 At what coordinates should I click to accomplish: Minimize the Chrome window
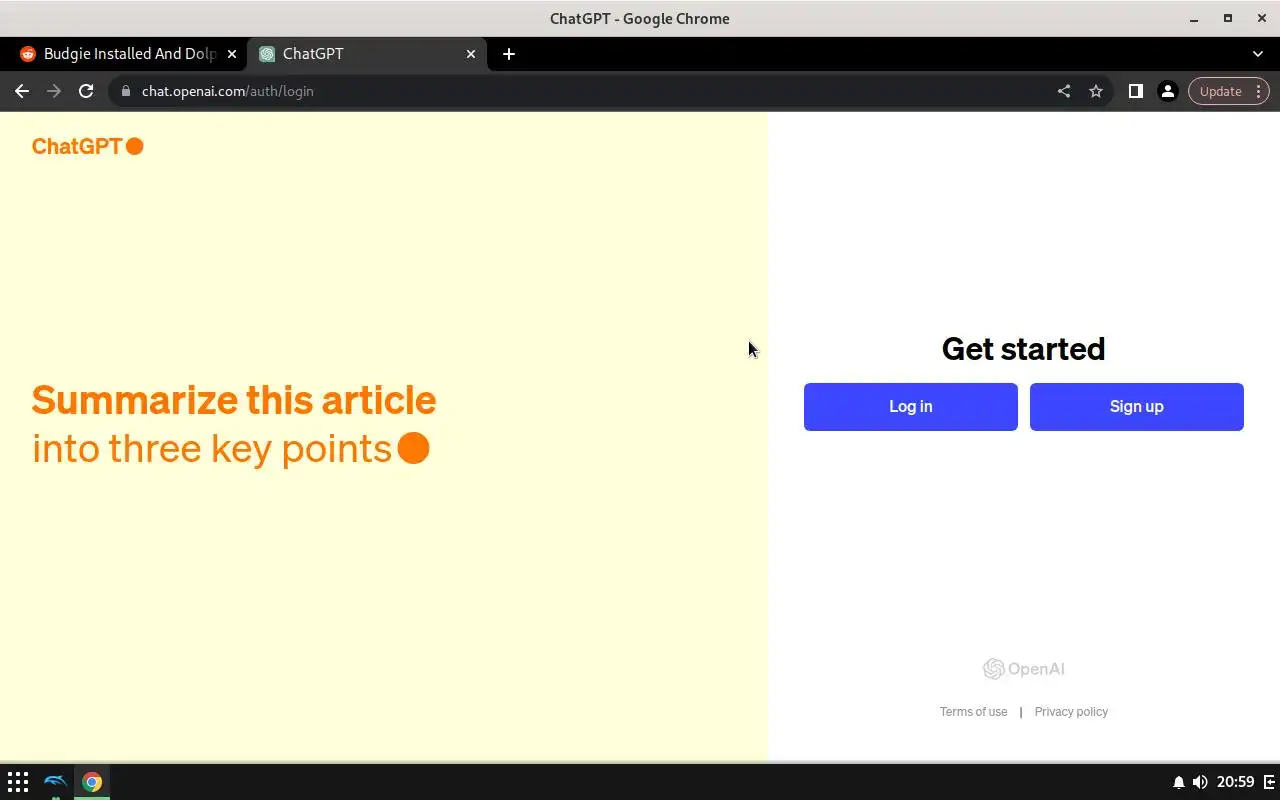pyautogui.click(x=1194, y=19)
